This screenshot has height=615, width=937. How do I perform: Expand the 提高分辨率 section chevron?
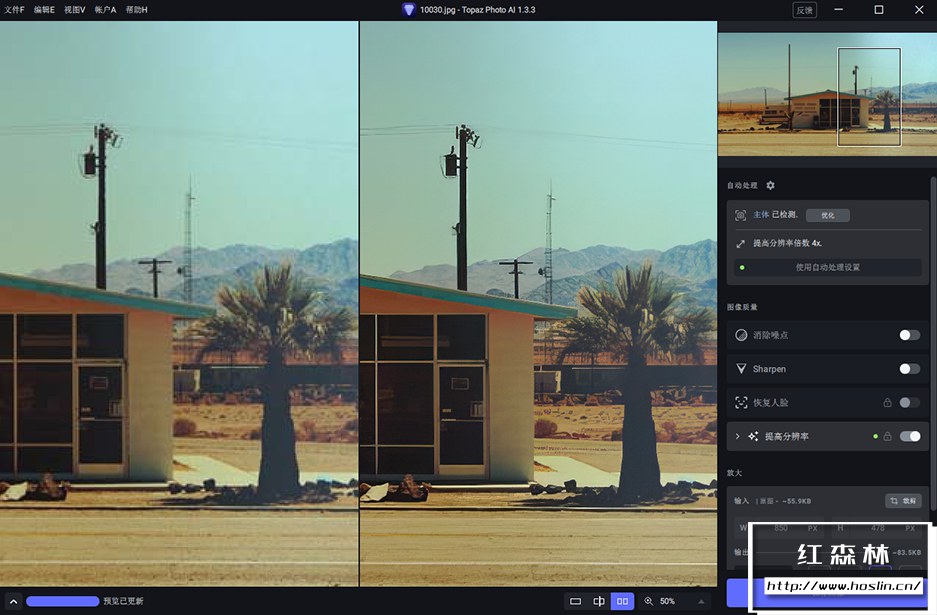[737, 436]
